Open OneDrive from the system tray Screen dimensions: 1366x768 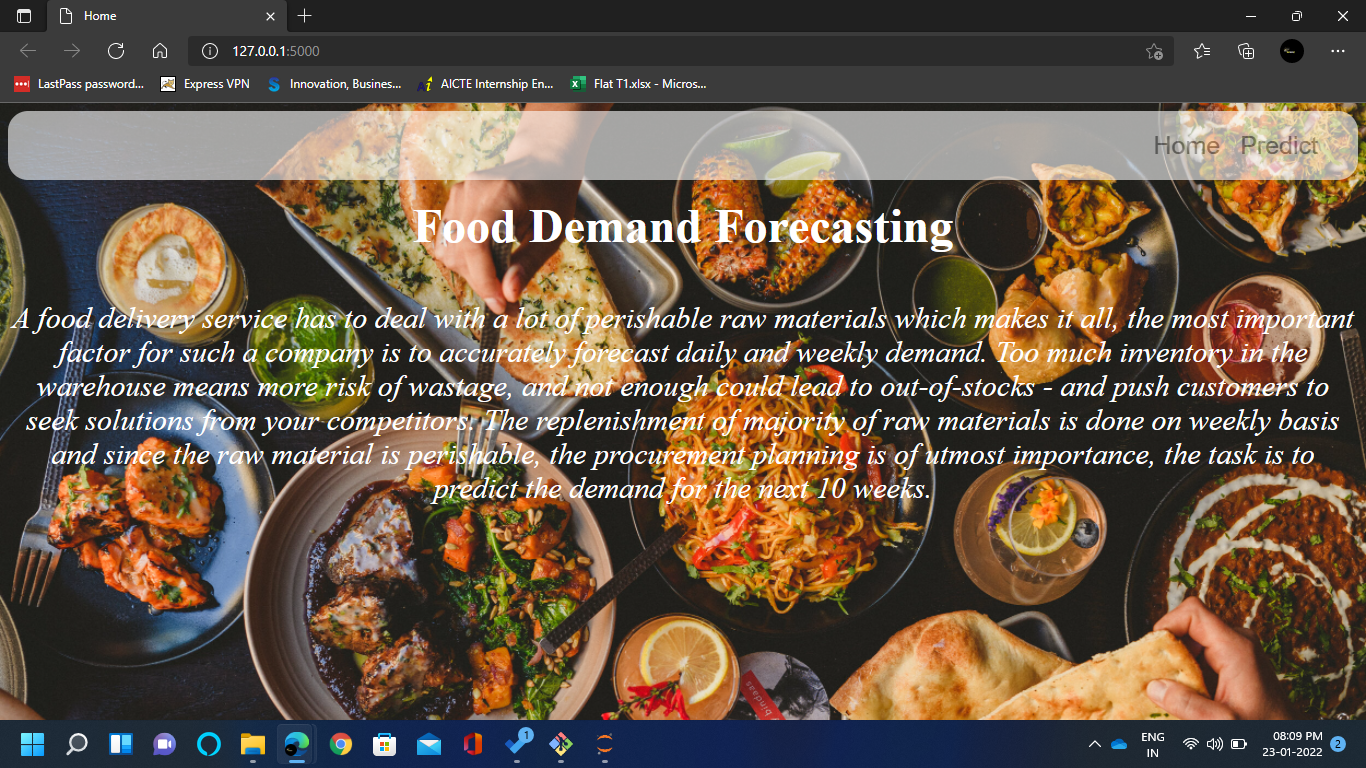click(x=1118, y=744)
